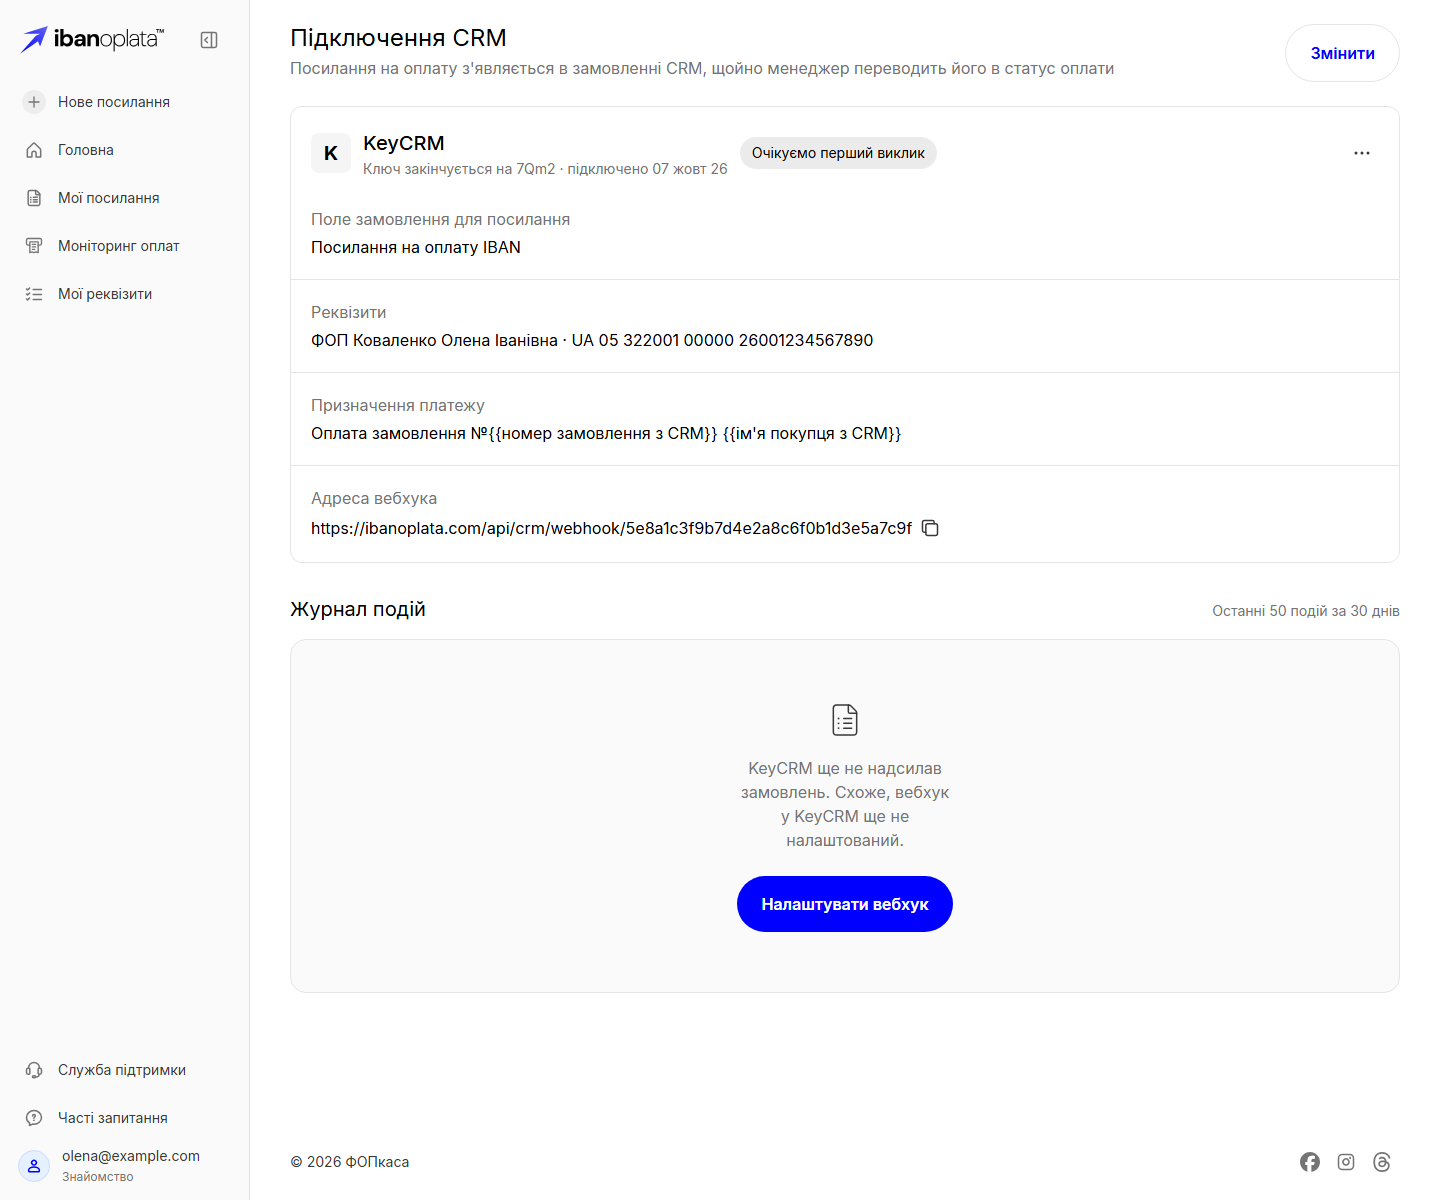1440x1200 pixels.
Task: Click the home icon in sidebar
Action: click(34, 150)
